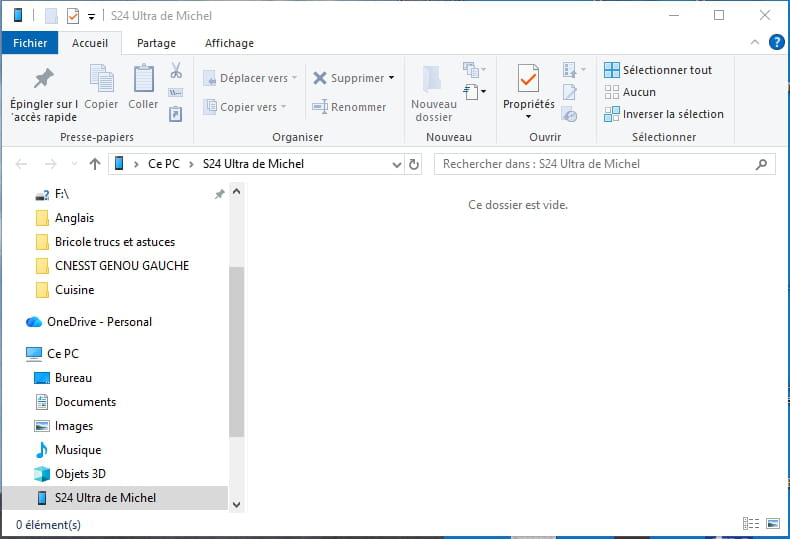This screenshot has width=790, height=539.
Task: Collapse the ribbon with the chevron
Action: point(755,42)
